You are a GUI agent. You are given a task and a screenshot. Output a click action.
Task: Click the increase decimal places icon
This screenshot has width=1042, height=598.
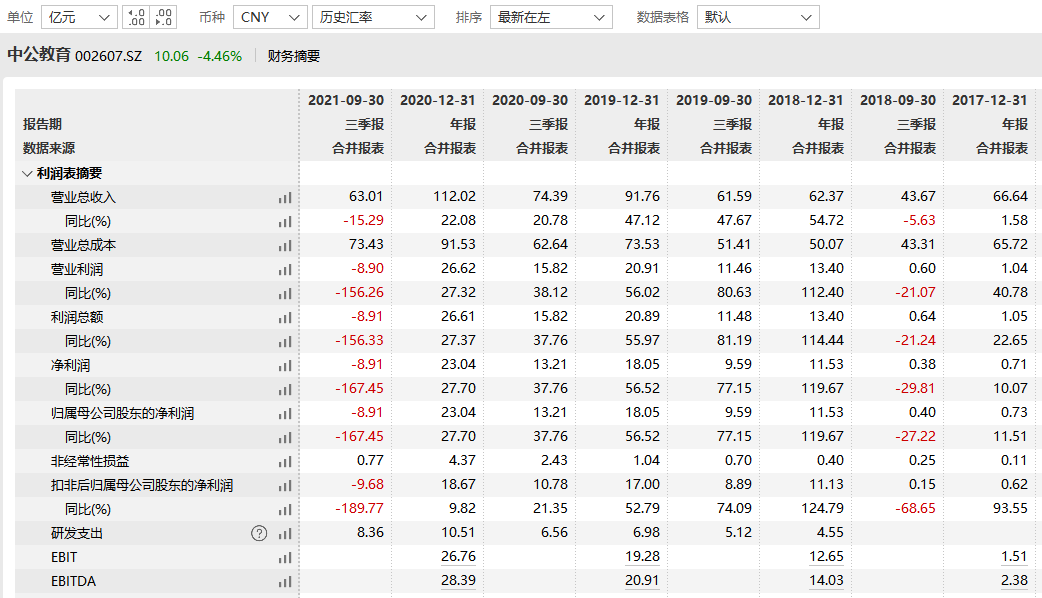[x=136, y=17]
